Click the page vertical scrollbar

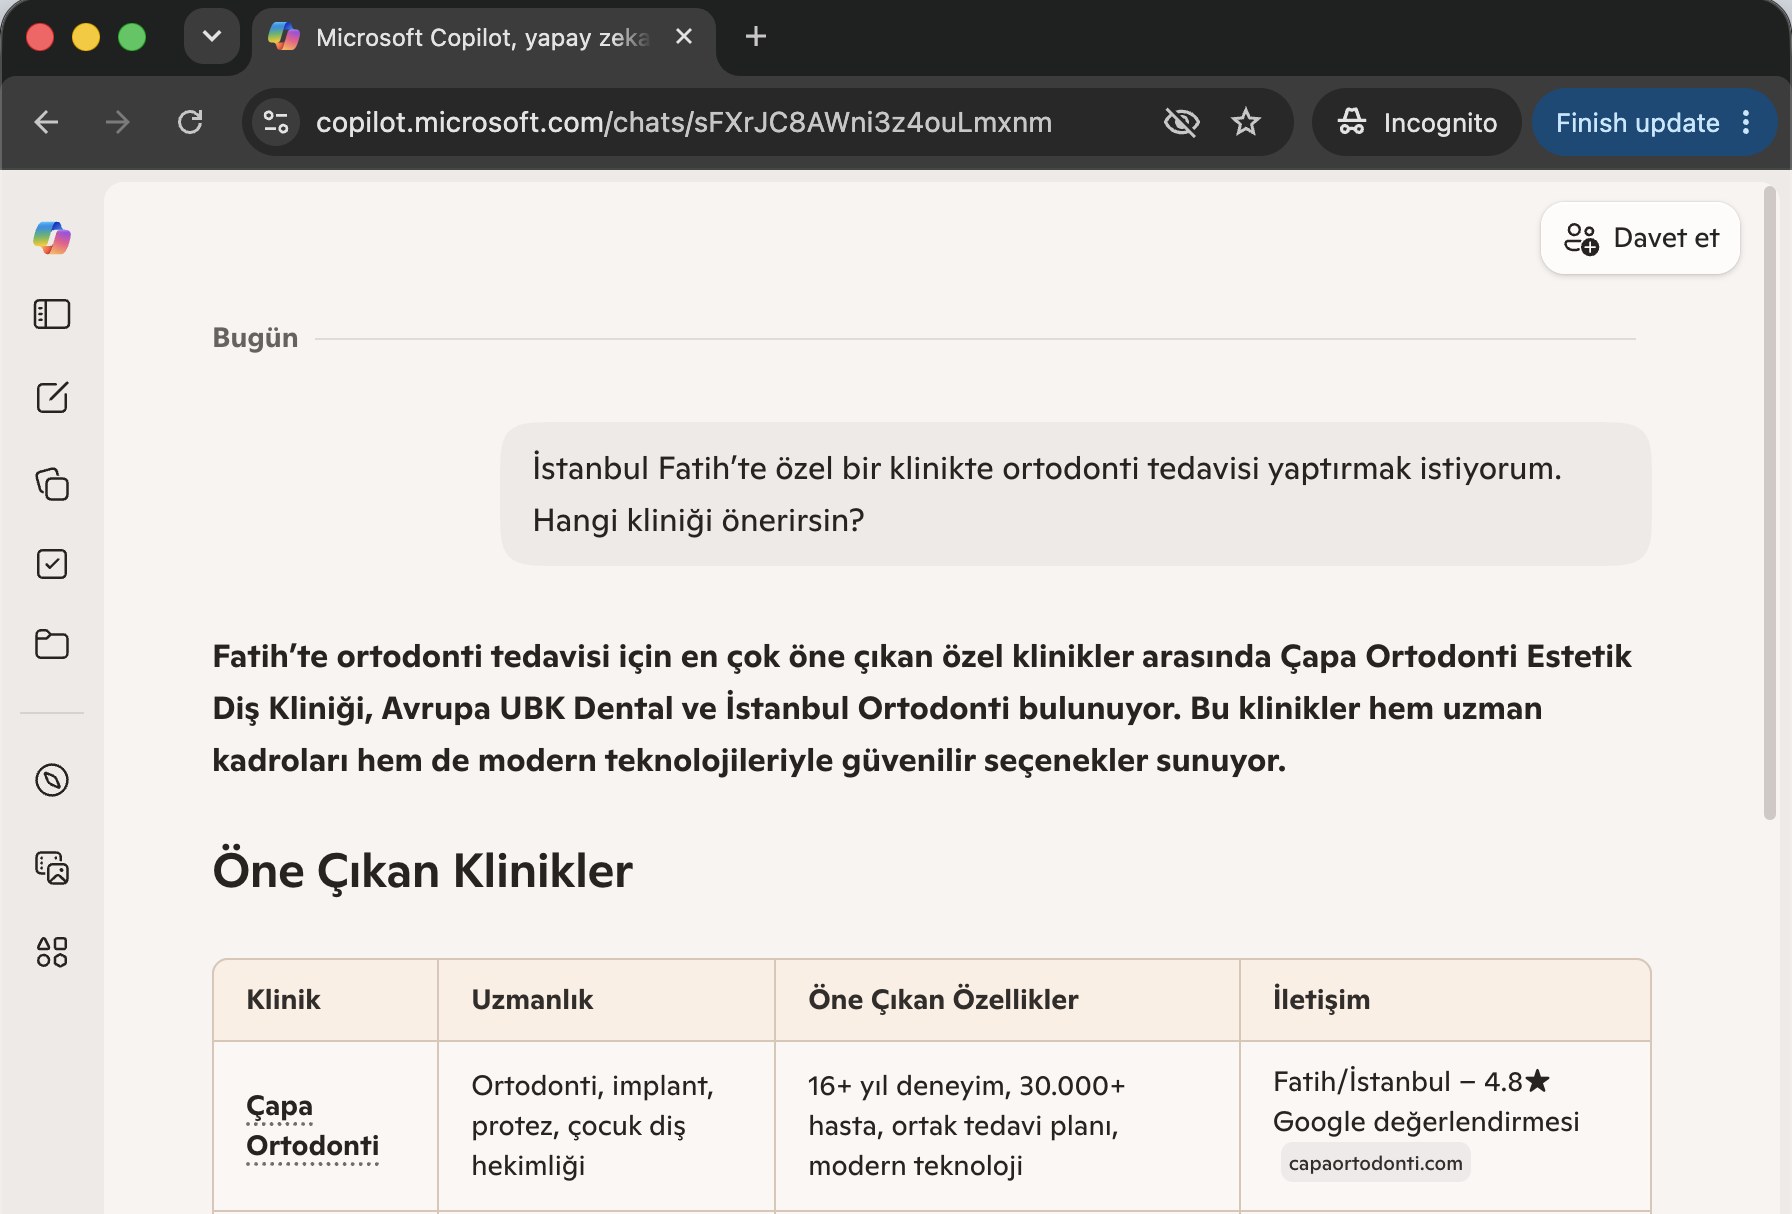pos(1770,502)
